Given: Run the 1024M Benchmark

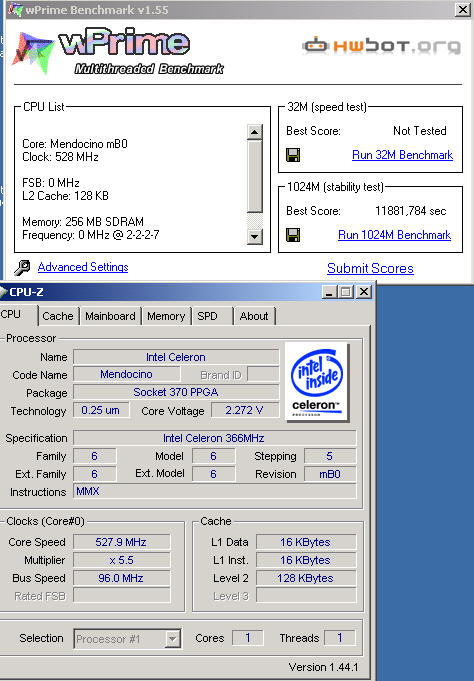Looking at the screenshot, I should pos(394,235).
